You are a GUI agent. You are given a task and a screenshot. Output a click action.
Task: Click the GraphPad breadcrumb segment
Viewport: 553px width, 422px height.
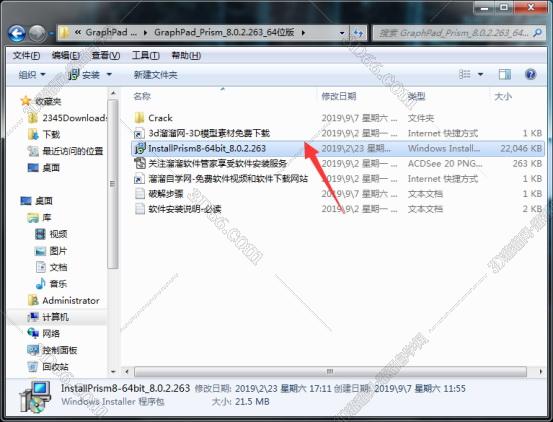coord(111,32)
